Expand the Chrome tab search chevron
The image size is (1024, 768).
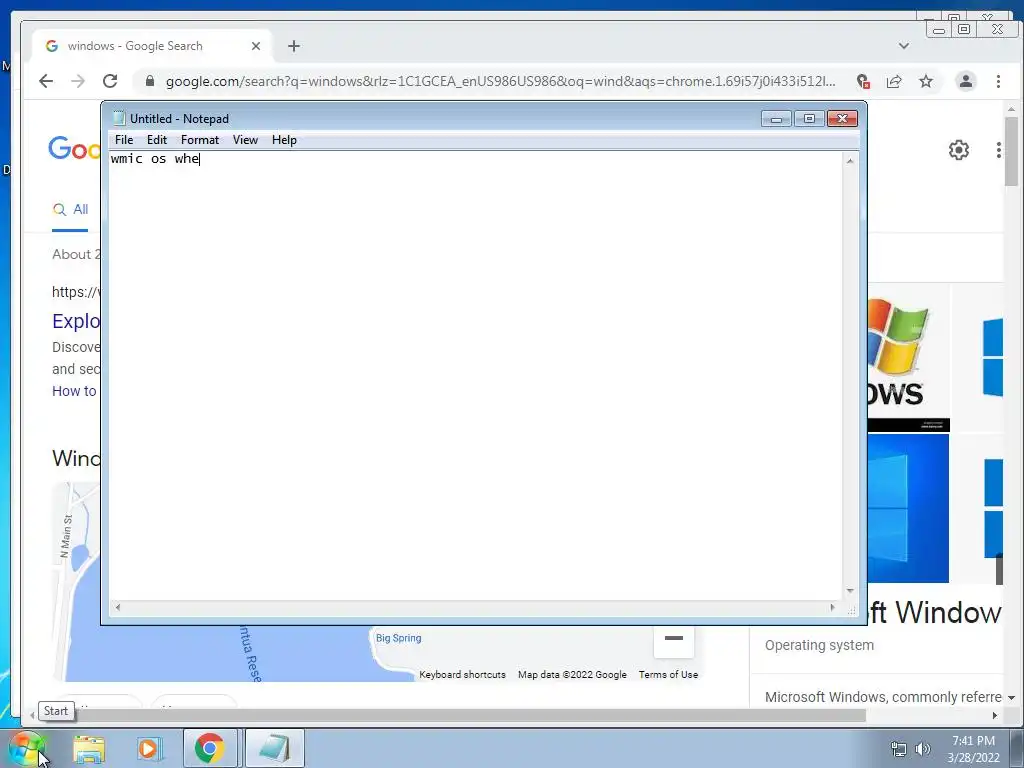(x=904, y=46)
